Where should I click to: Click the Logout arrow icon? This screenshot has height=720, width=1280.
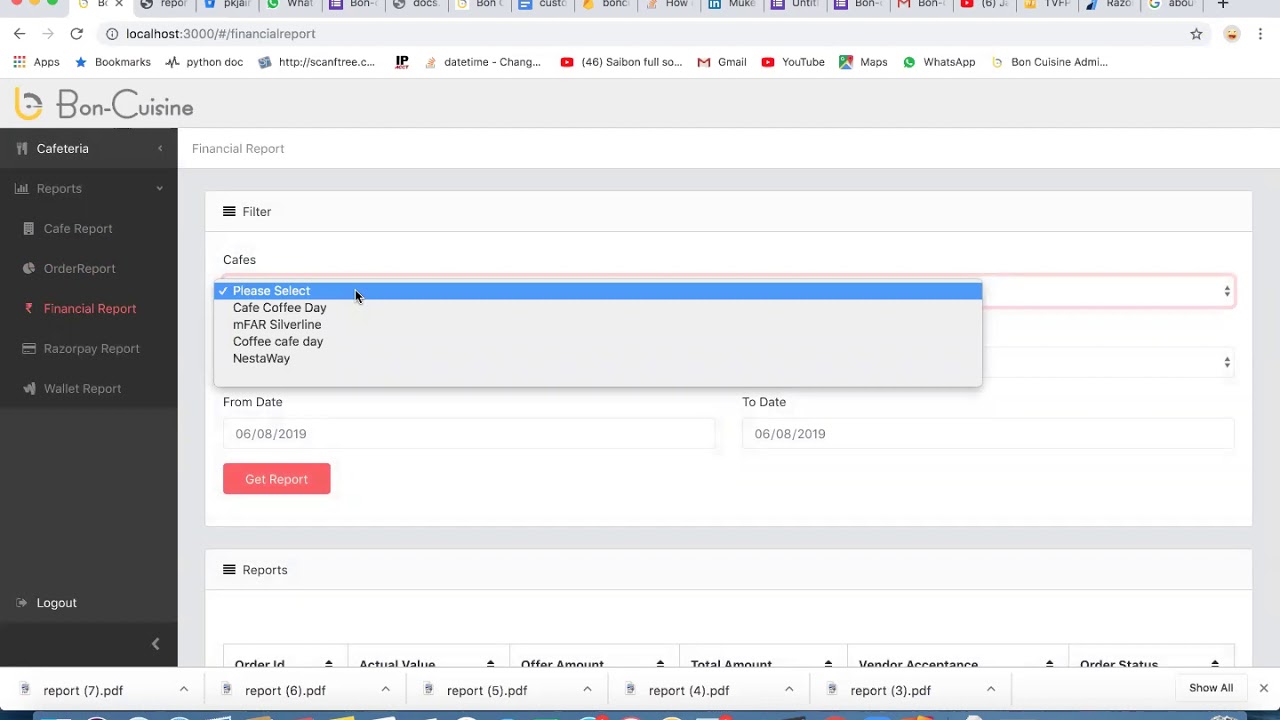point(22,603)
